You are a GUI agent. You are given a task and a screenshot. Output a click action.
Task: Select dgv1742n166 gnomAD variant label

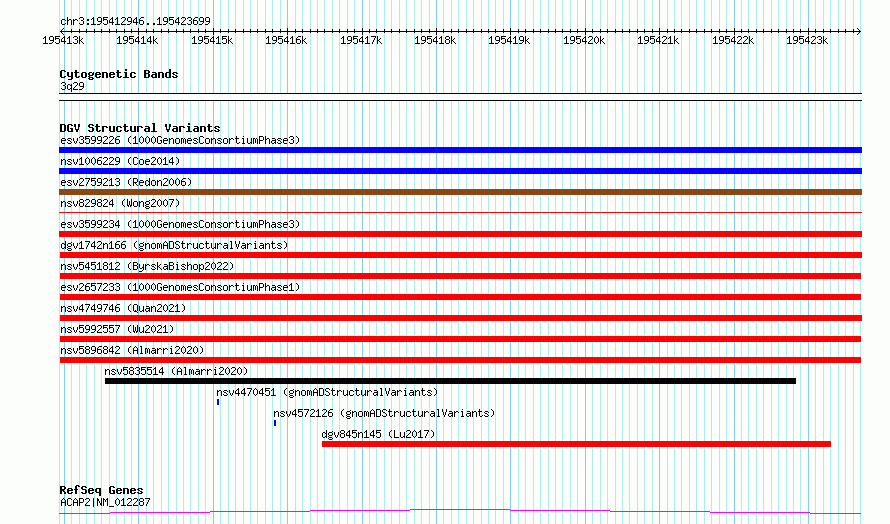click(174, 245)
